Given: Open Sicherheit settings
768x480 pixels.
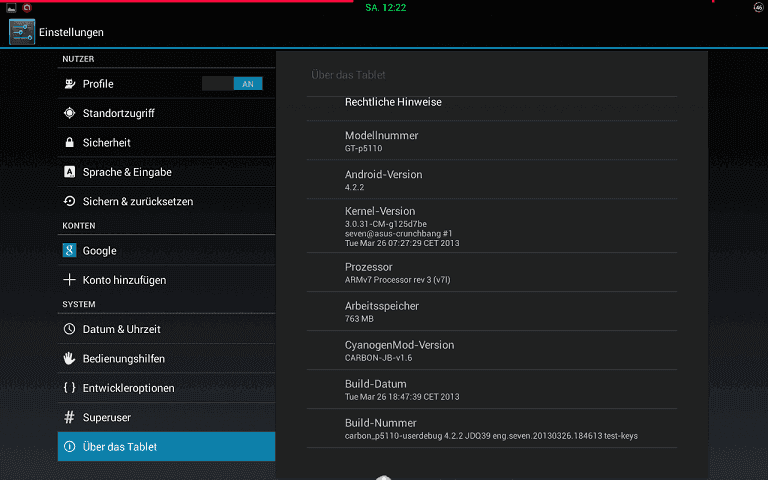Looking at the screenshot, I should (166, 143).
